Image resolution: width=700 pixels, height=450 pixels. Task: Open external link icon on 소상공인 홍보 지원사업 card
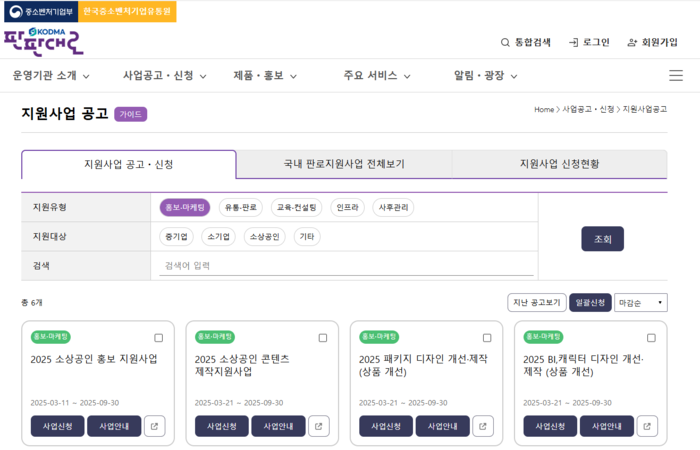155,426
